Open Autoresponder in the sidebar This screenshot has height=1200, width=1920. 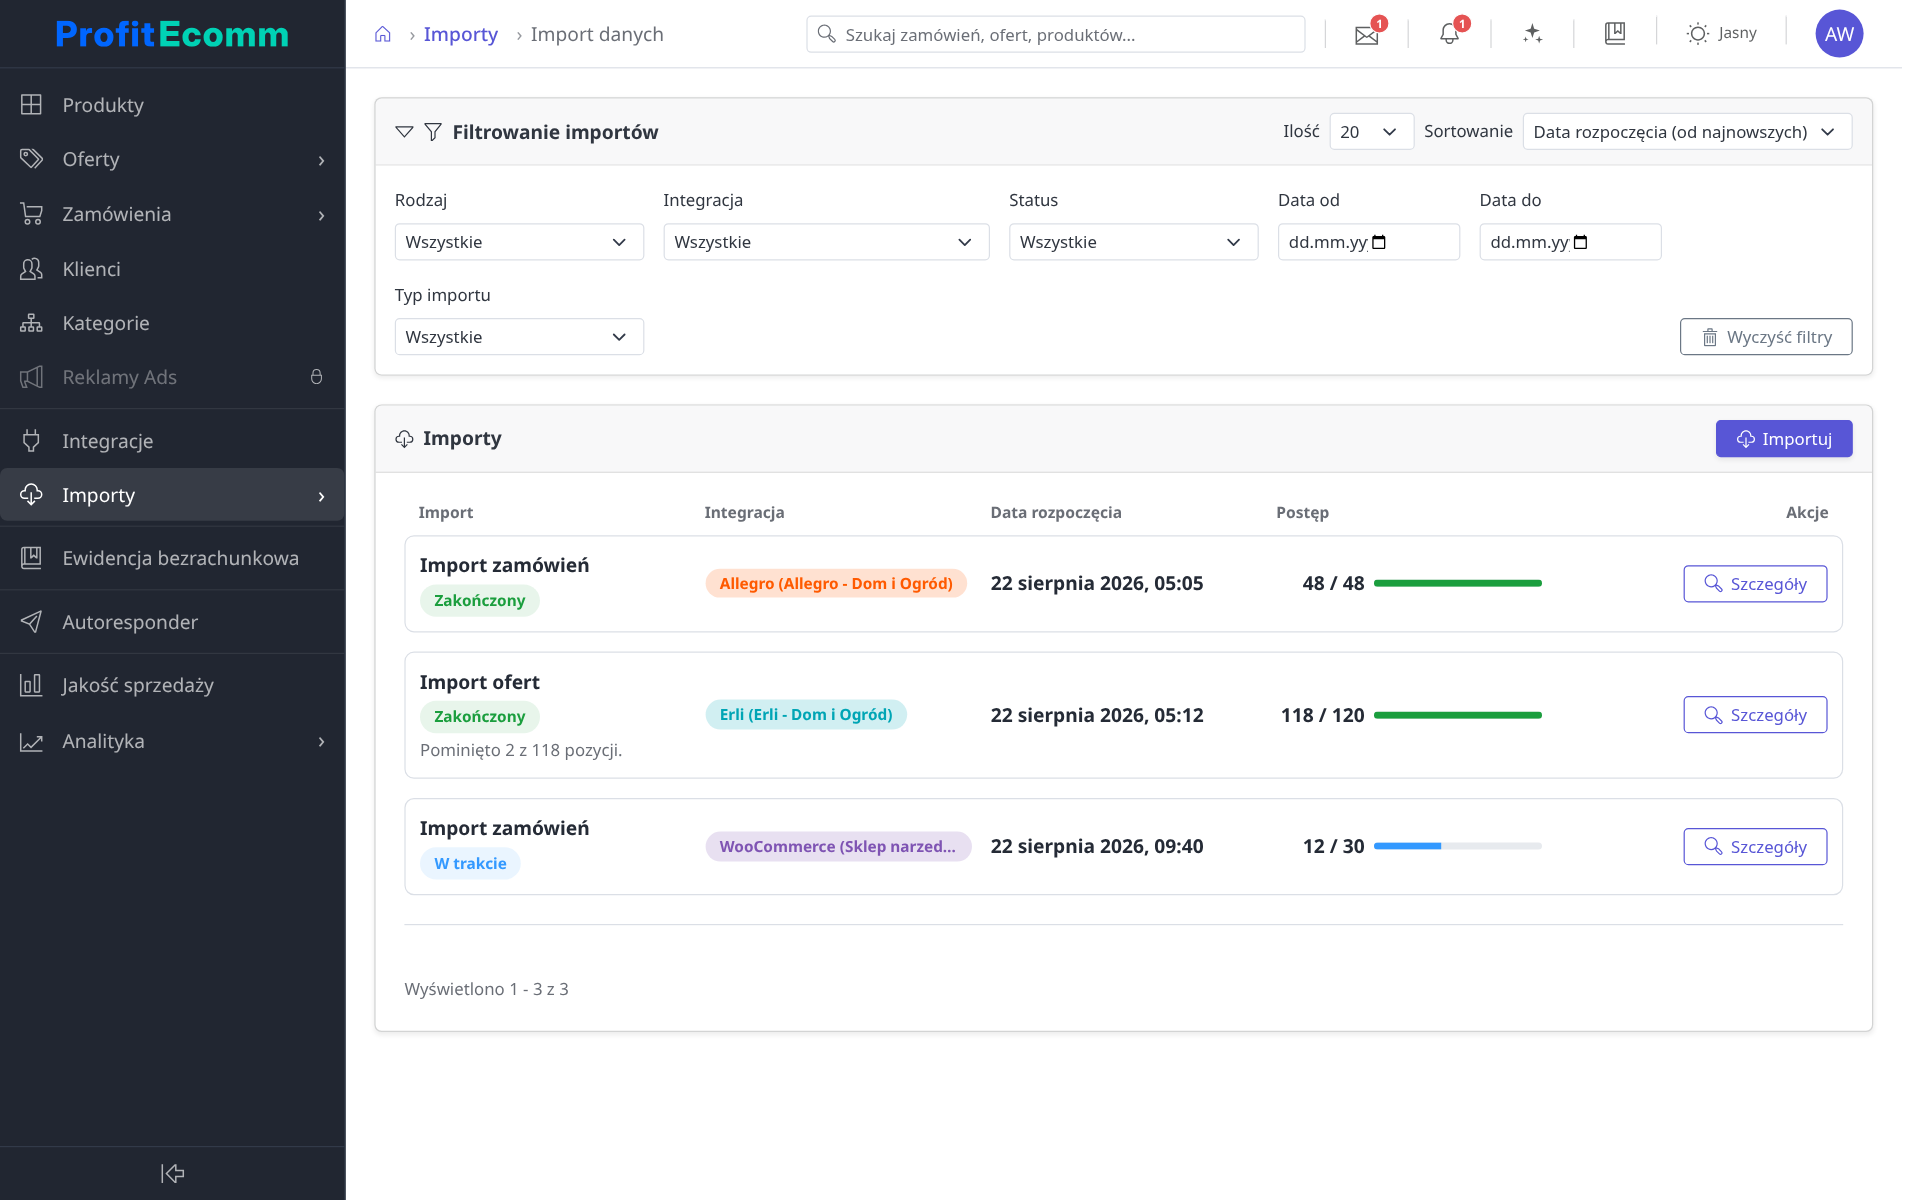tap(172, 622)
